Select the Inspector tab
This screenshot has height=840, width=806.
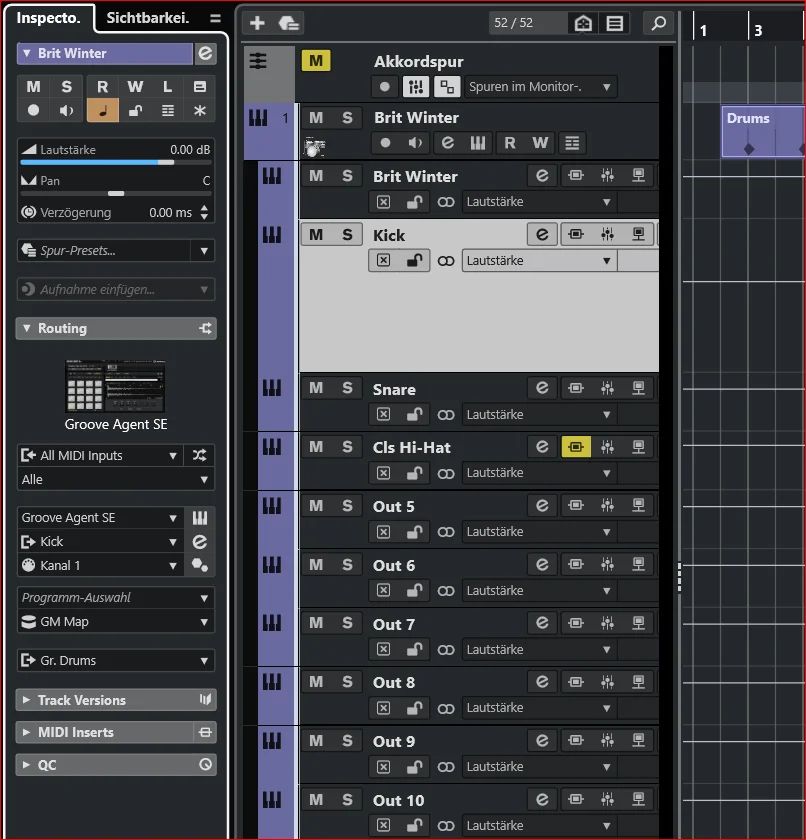tap(48, 18)
